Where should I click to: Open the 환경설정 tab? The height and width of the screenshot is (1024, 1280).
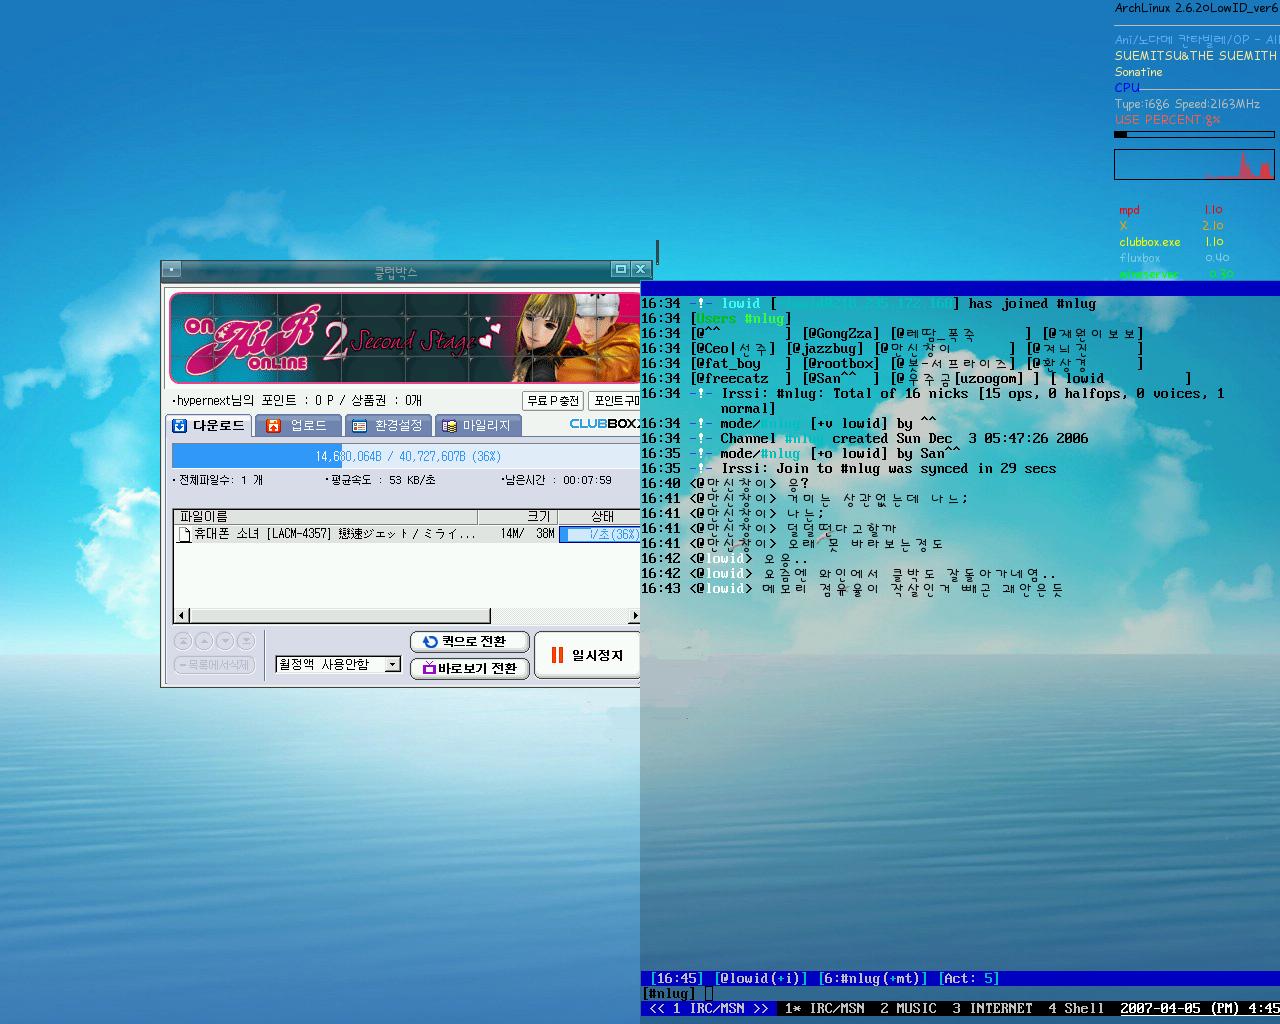pos(388,426)
